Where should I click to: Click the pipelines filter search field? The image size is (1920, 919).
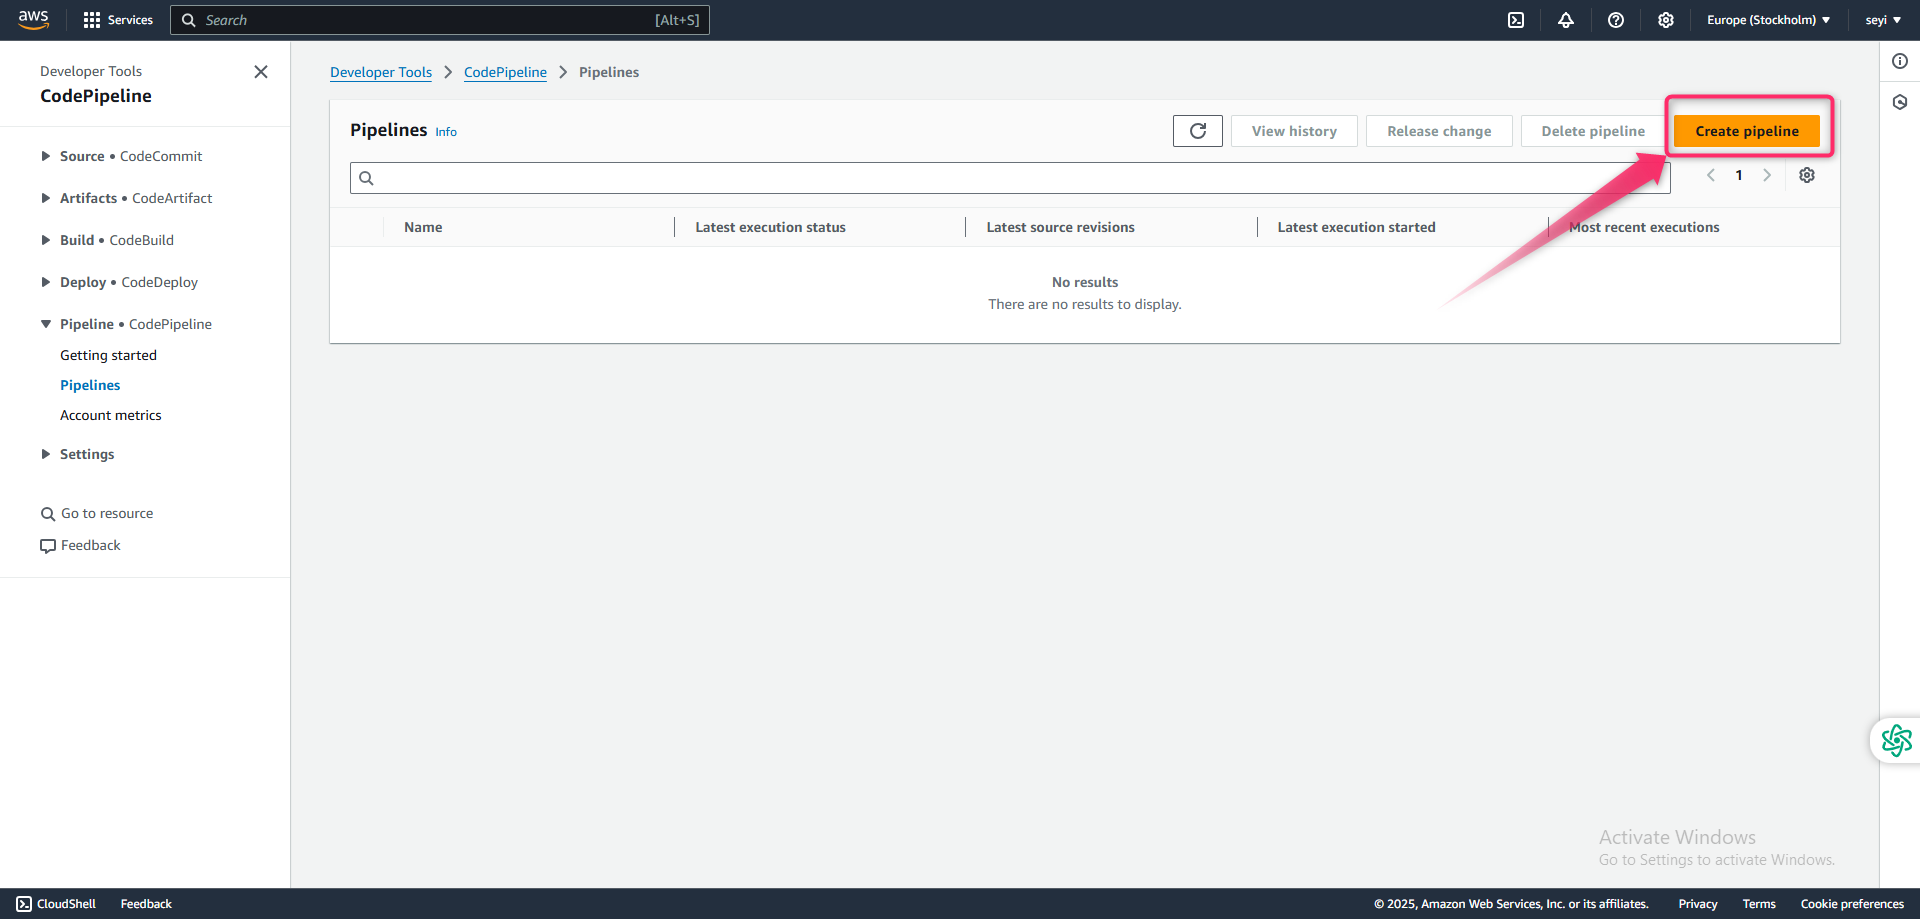(x=1010, y=178)
